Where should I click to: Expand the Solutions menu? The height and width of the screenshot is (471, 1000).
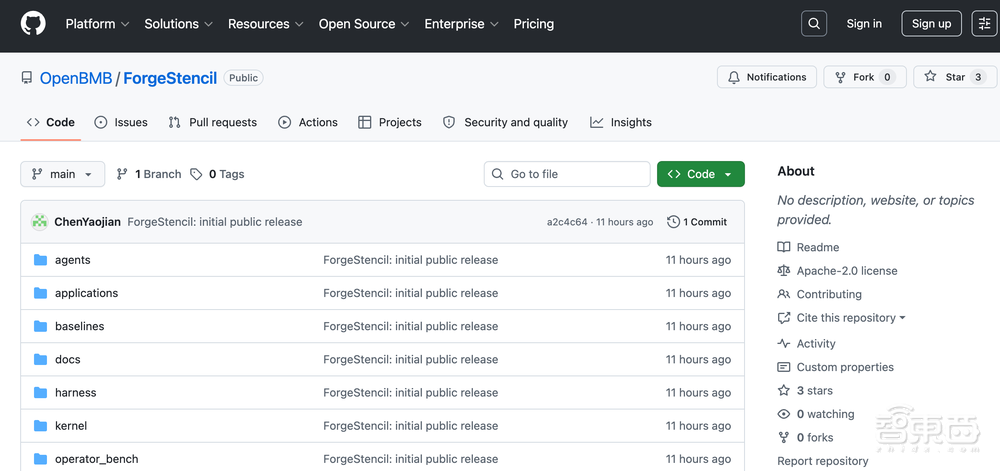coord(177,24)
